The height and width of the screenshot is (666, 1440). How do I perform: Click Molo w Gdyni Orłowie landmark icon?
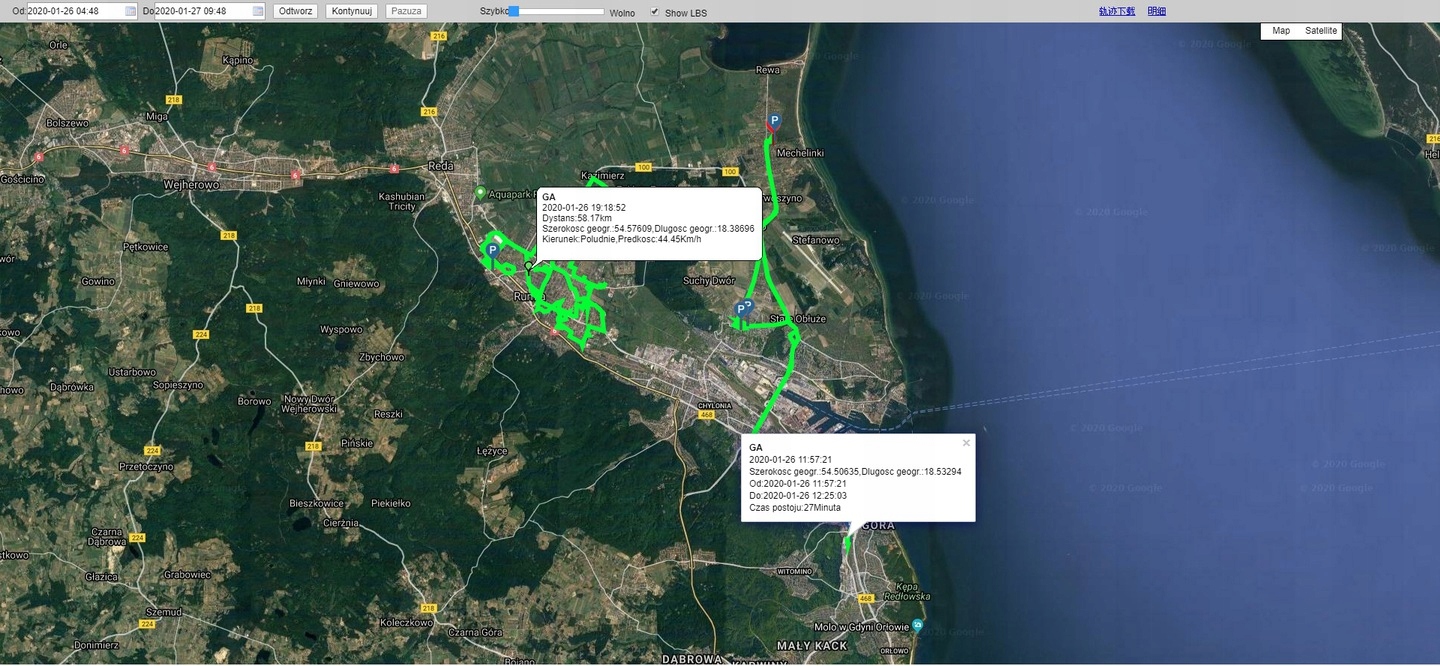pyautogui.click(x=918, y=626)
